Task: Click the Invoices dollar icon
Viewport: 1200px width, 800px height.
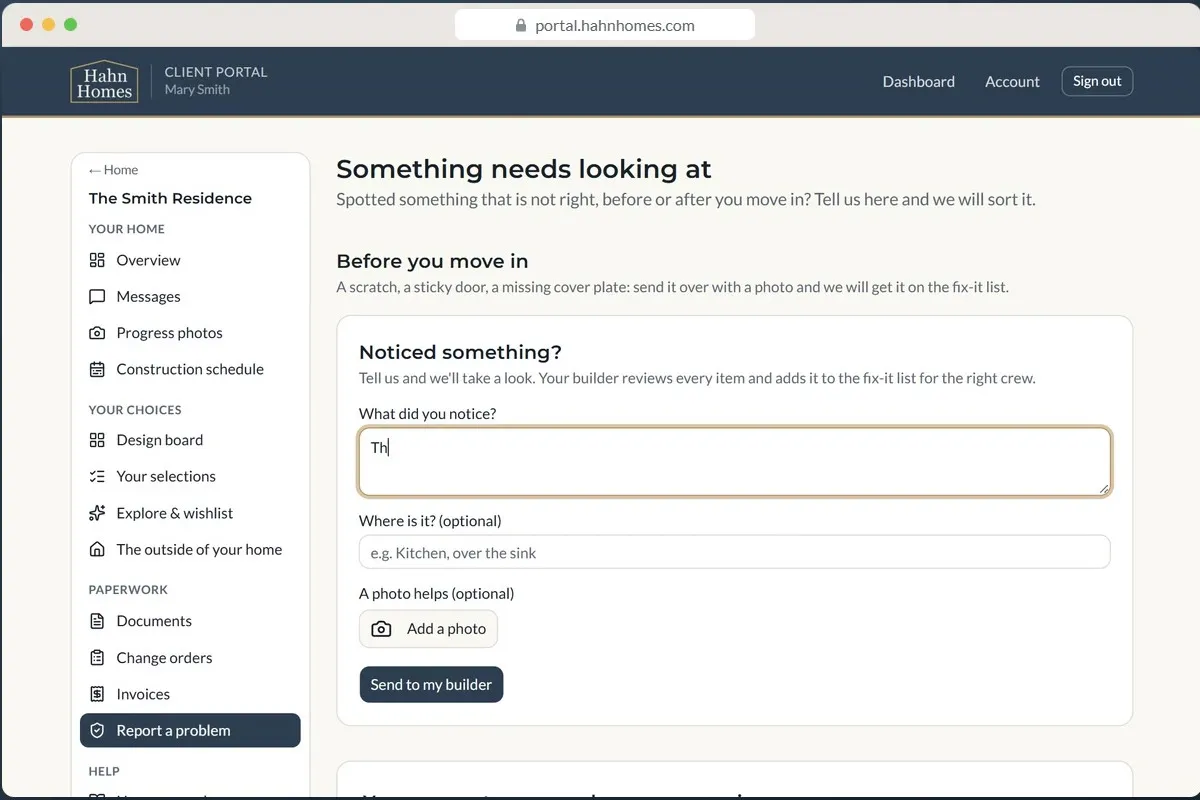Action: 97,694
